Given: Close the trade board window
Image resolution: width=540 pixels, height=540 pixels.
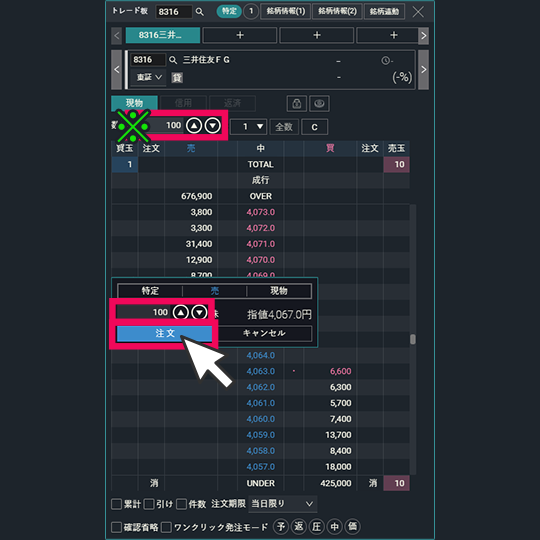Looking at the screenshot, I should pos(418,12).
